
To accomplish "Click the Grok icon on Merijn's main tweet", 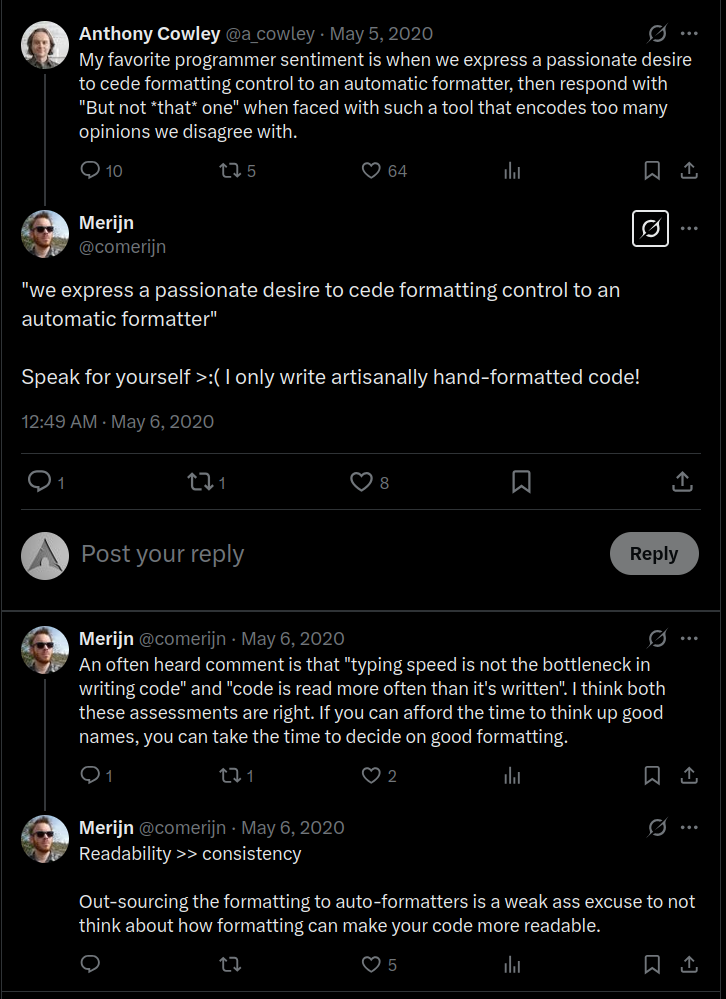I will [x=650, y=228].
